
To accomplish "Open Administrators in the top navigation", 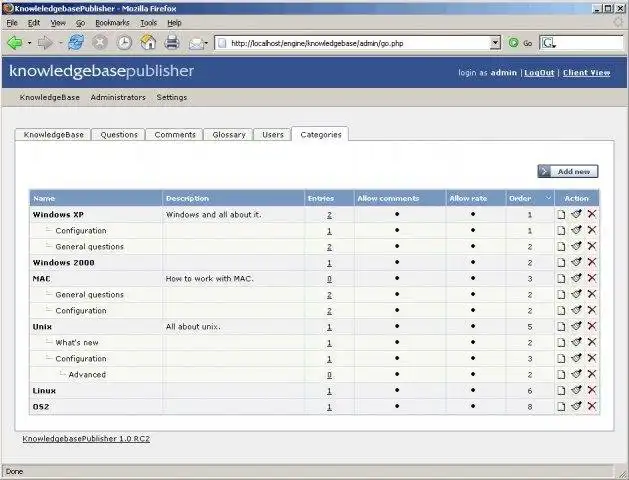I will click(118, 97).
